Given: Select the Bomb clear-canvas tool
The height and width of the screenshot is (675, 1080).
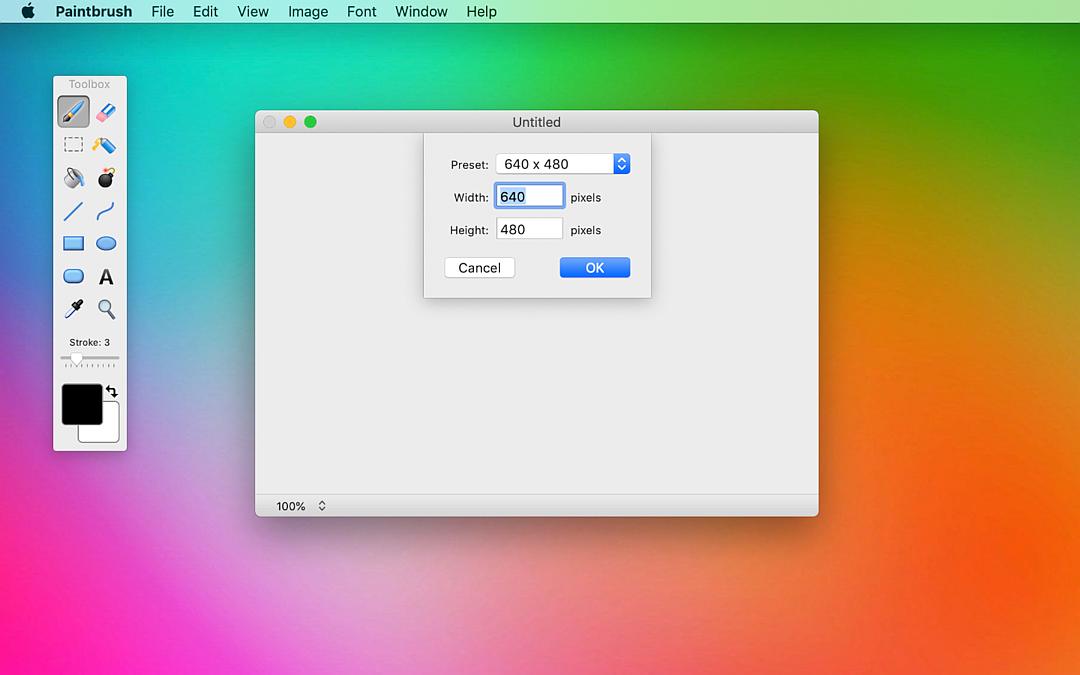Looking at the screenshot, I should click(106, 178).
